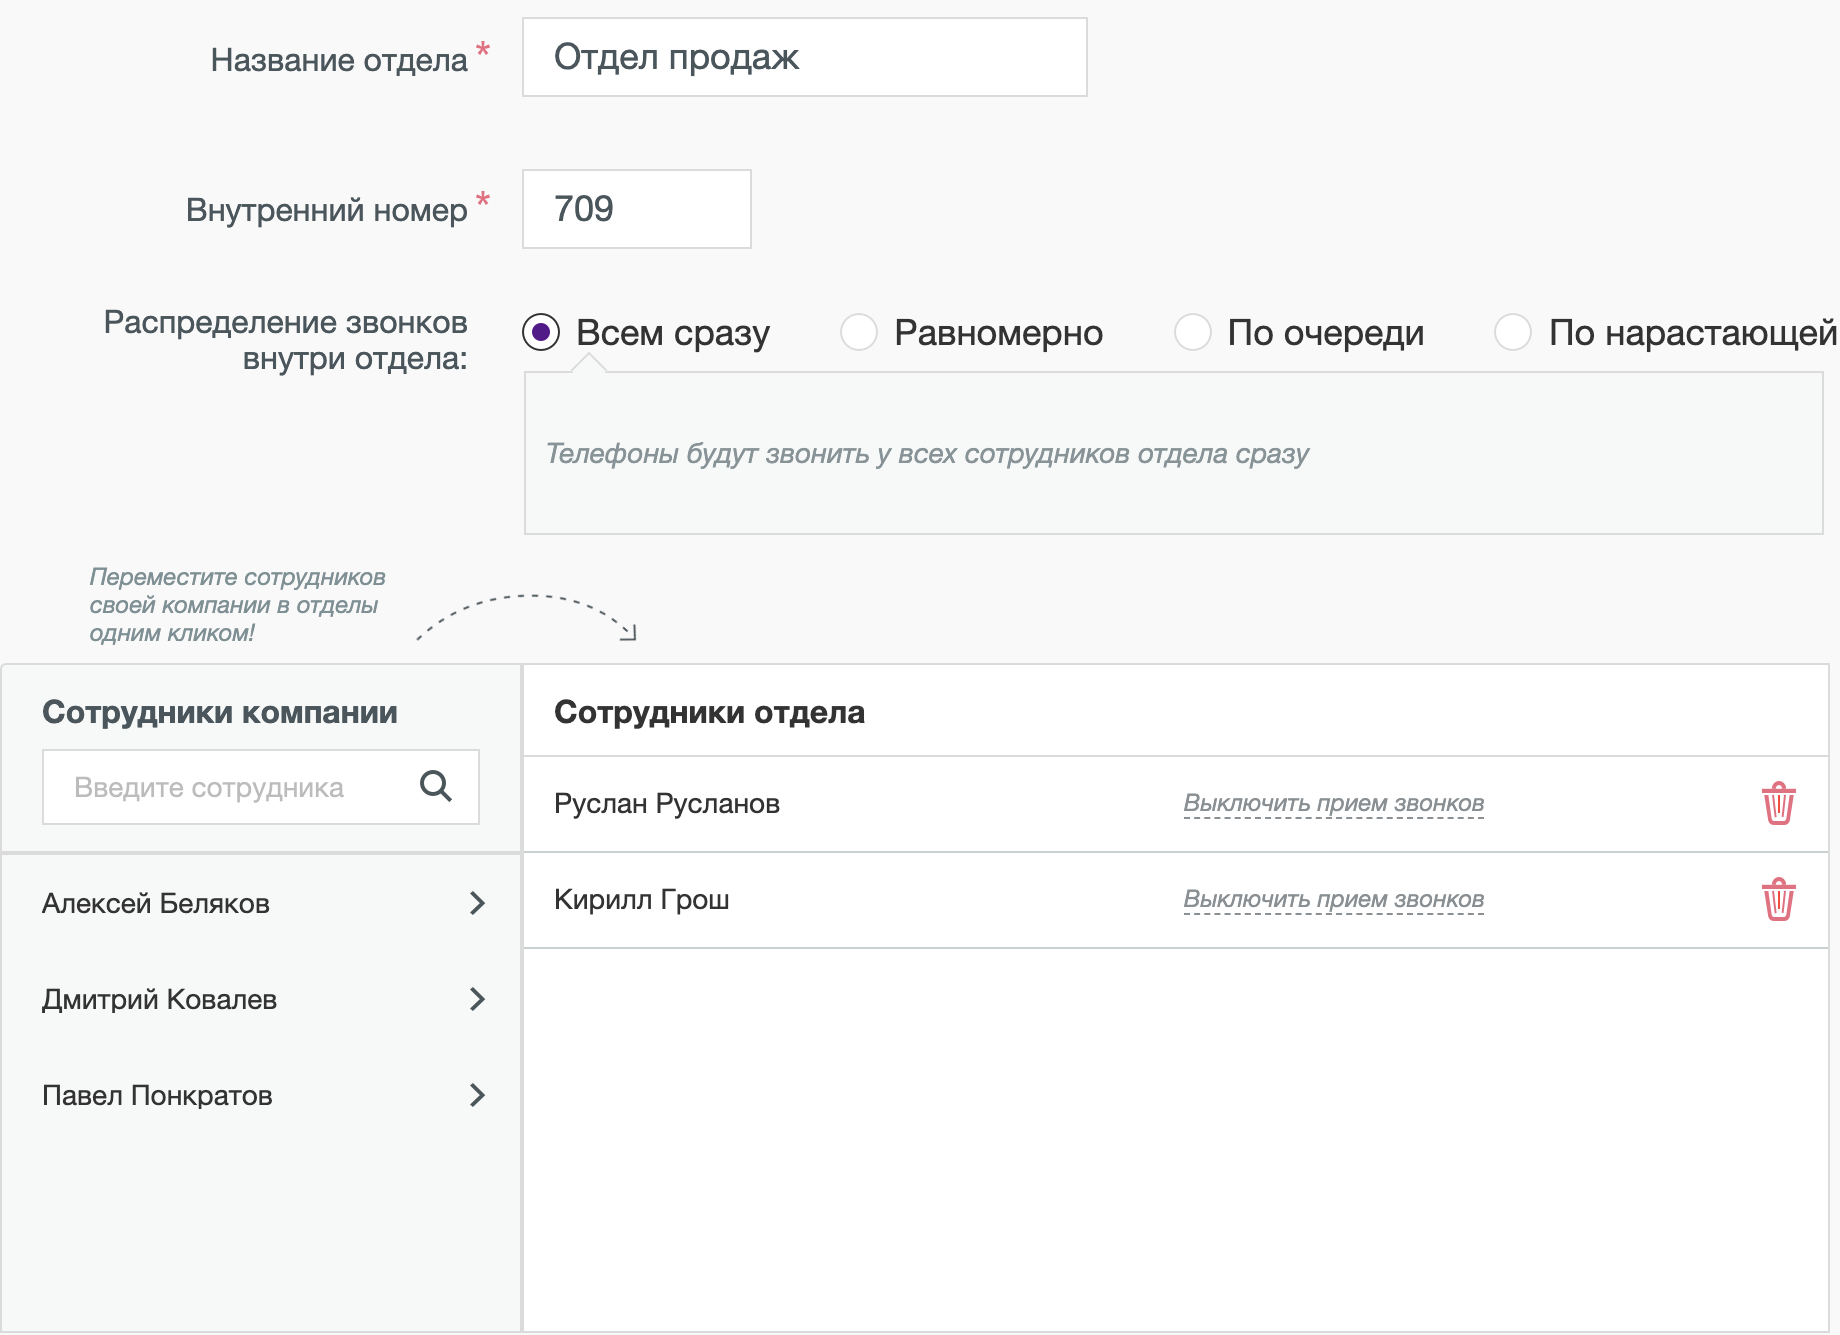The image size is (1840, 1335).
Task: Focus the Введите сотрудника search box
Action: coord(260,787)
